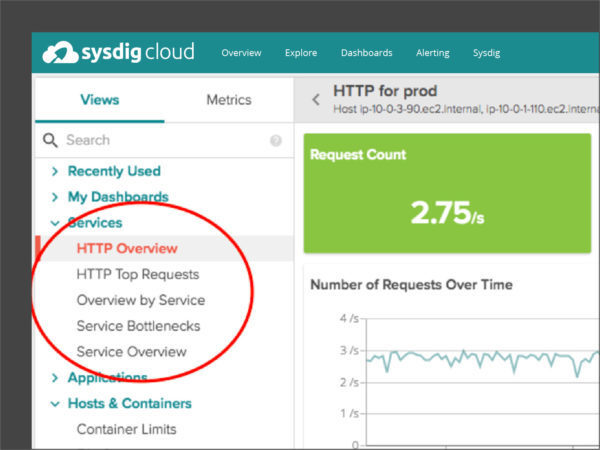The width and height of the screenshot is (600, 450).
Task: Collapse the Services section
Action: (x=55, y=223)
